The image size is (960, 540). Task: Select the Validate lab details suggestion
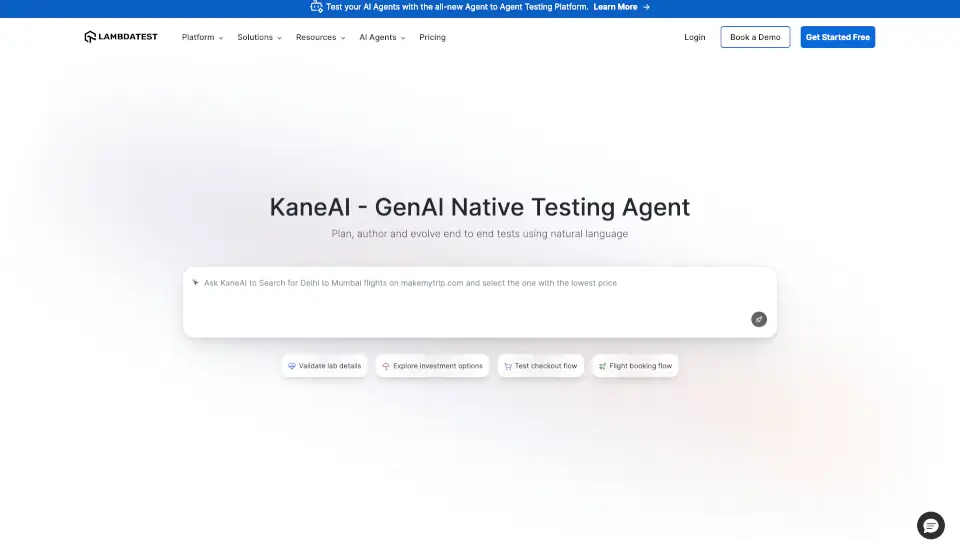click(x=324, y=366)
